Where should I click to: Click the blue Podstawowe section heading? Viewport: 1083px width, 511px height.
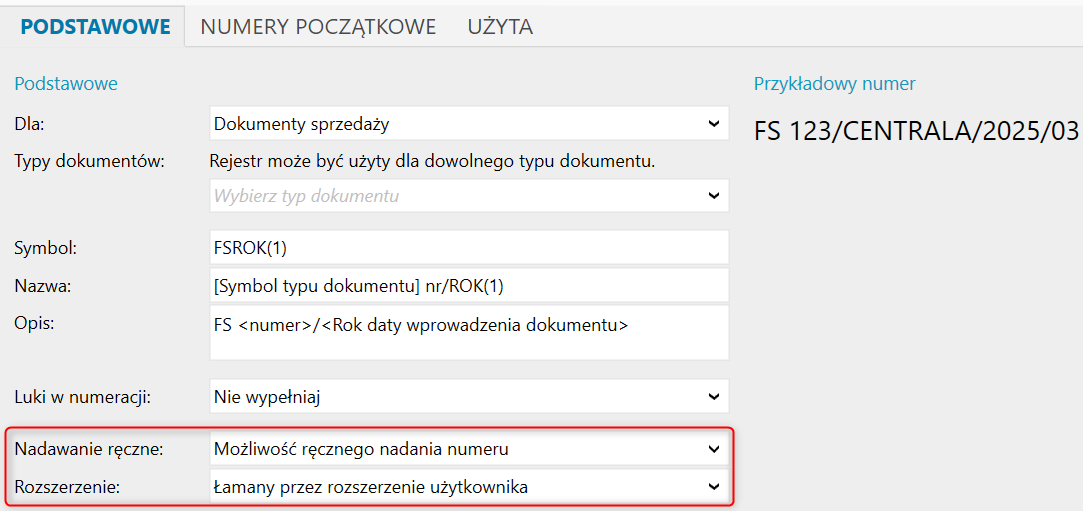pos(66,84)
